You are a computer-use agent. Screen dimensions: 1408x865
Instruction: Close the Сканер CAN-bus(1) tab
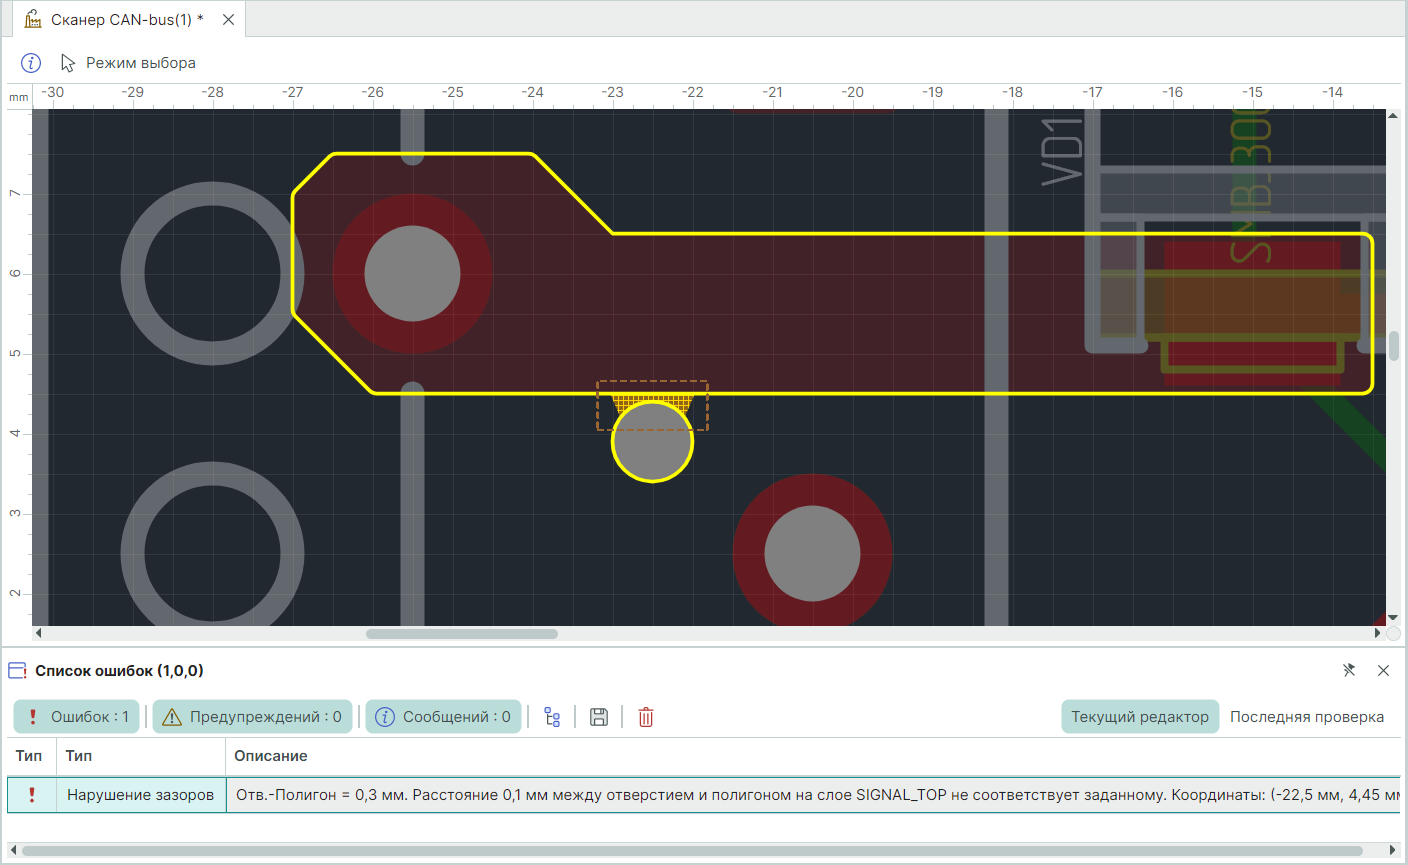point(228,20)
